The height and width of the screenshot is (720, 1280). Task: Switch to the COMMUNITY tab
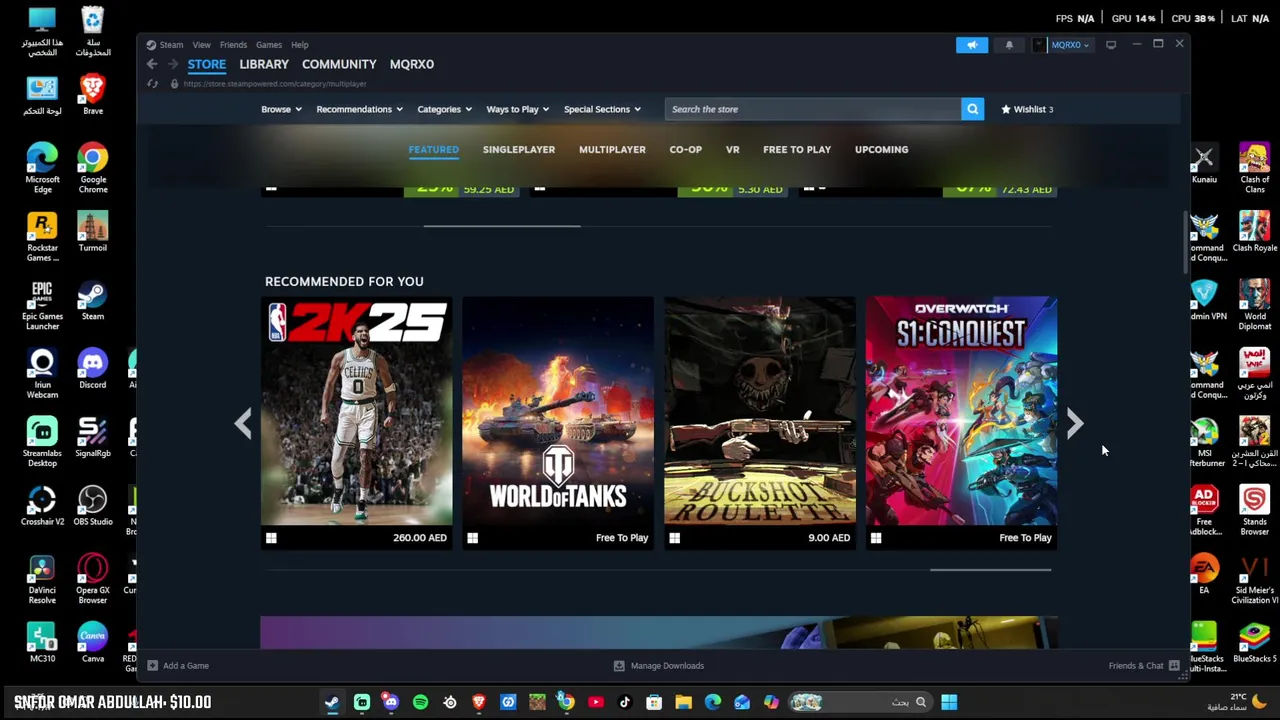point(339,64)
